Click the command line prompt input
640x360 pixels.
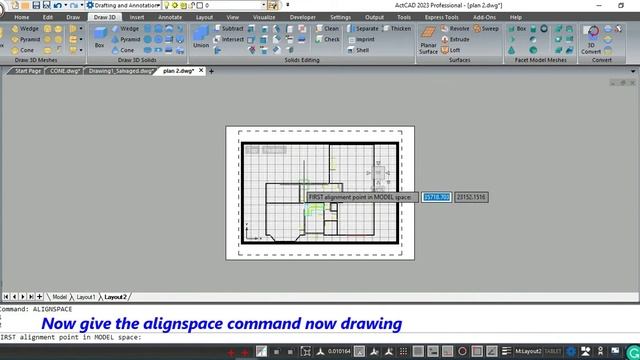[320, 337]
